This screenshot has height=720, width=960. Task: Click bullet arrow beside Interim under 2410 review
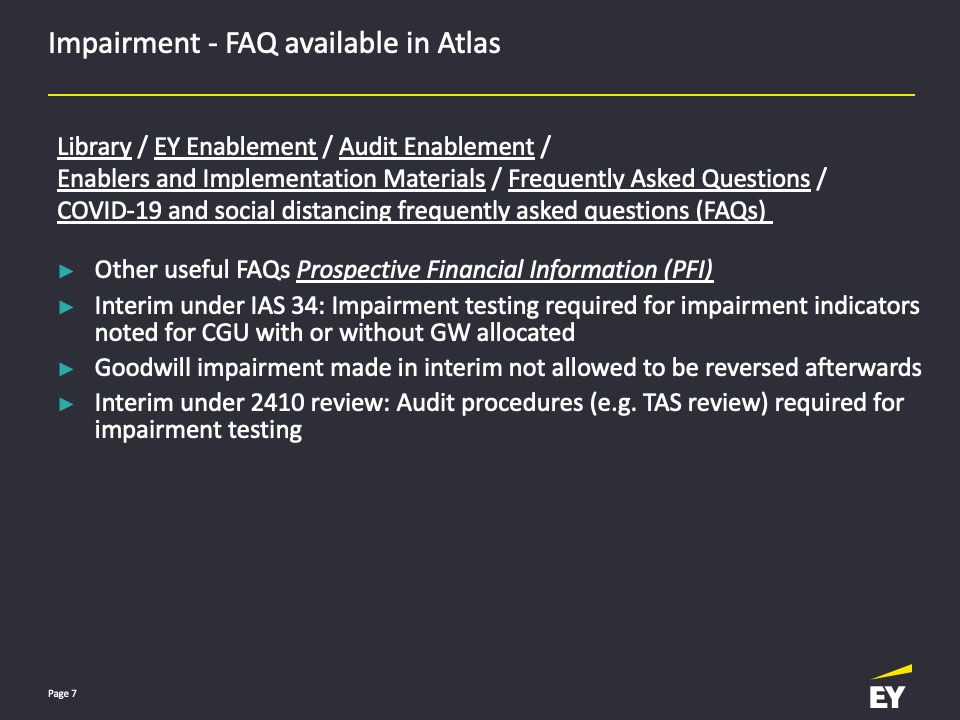(66, 404)
